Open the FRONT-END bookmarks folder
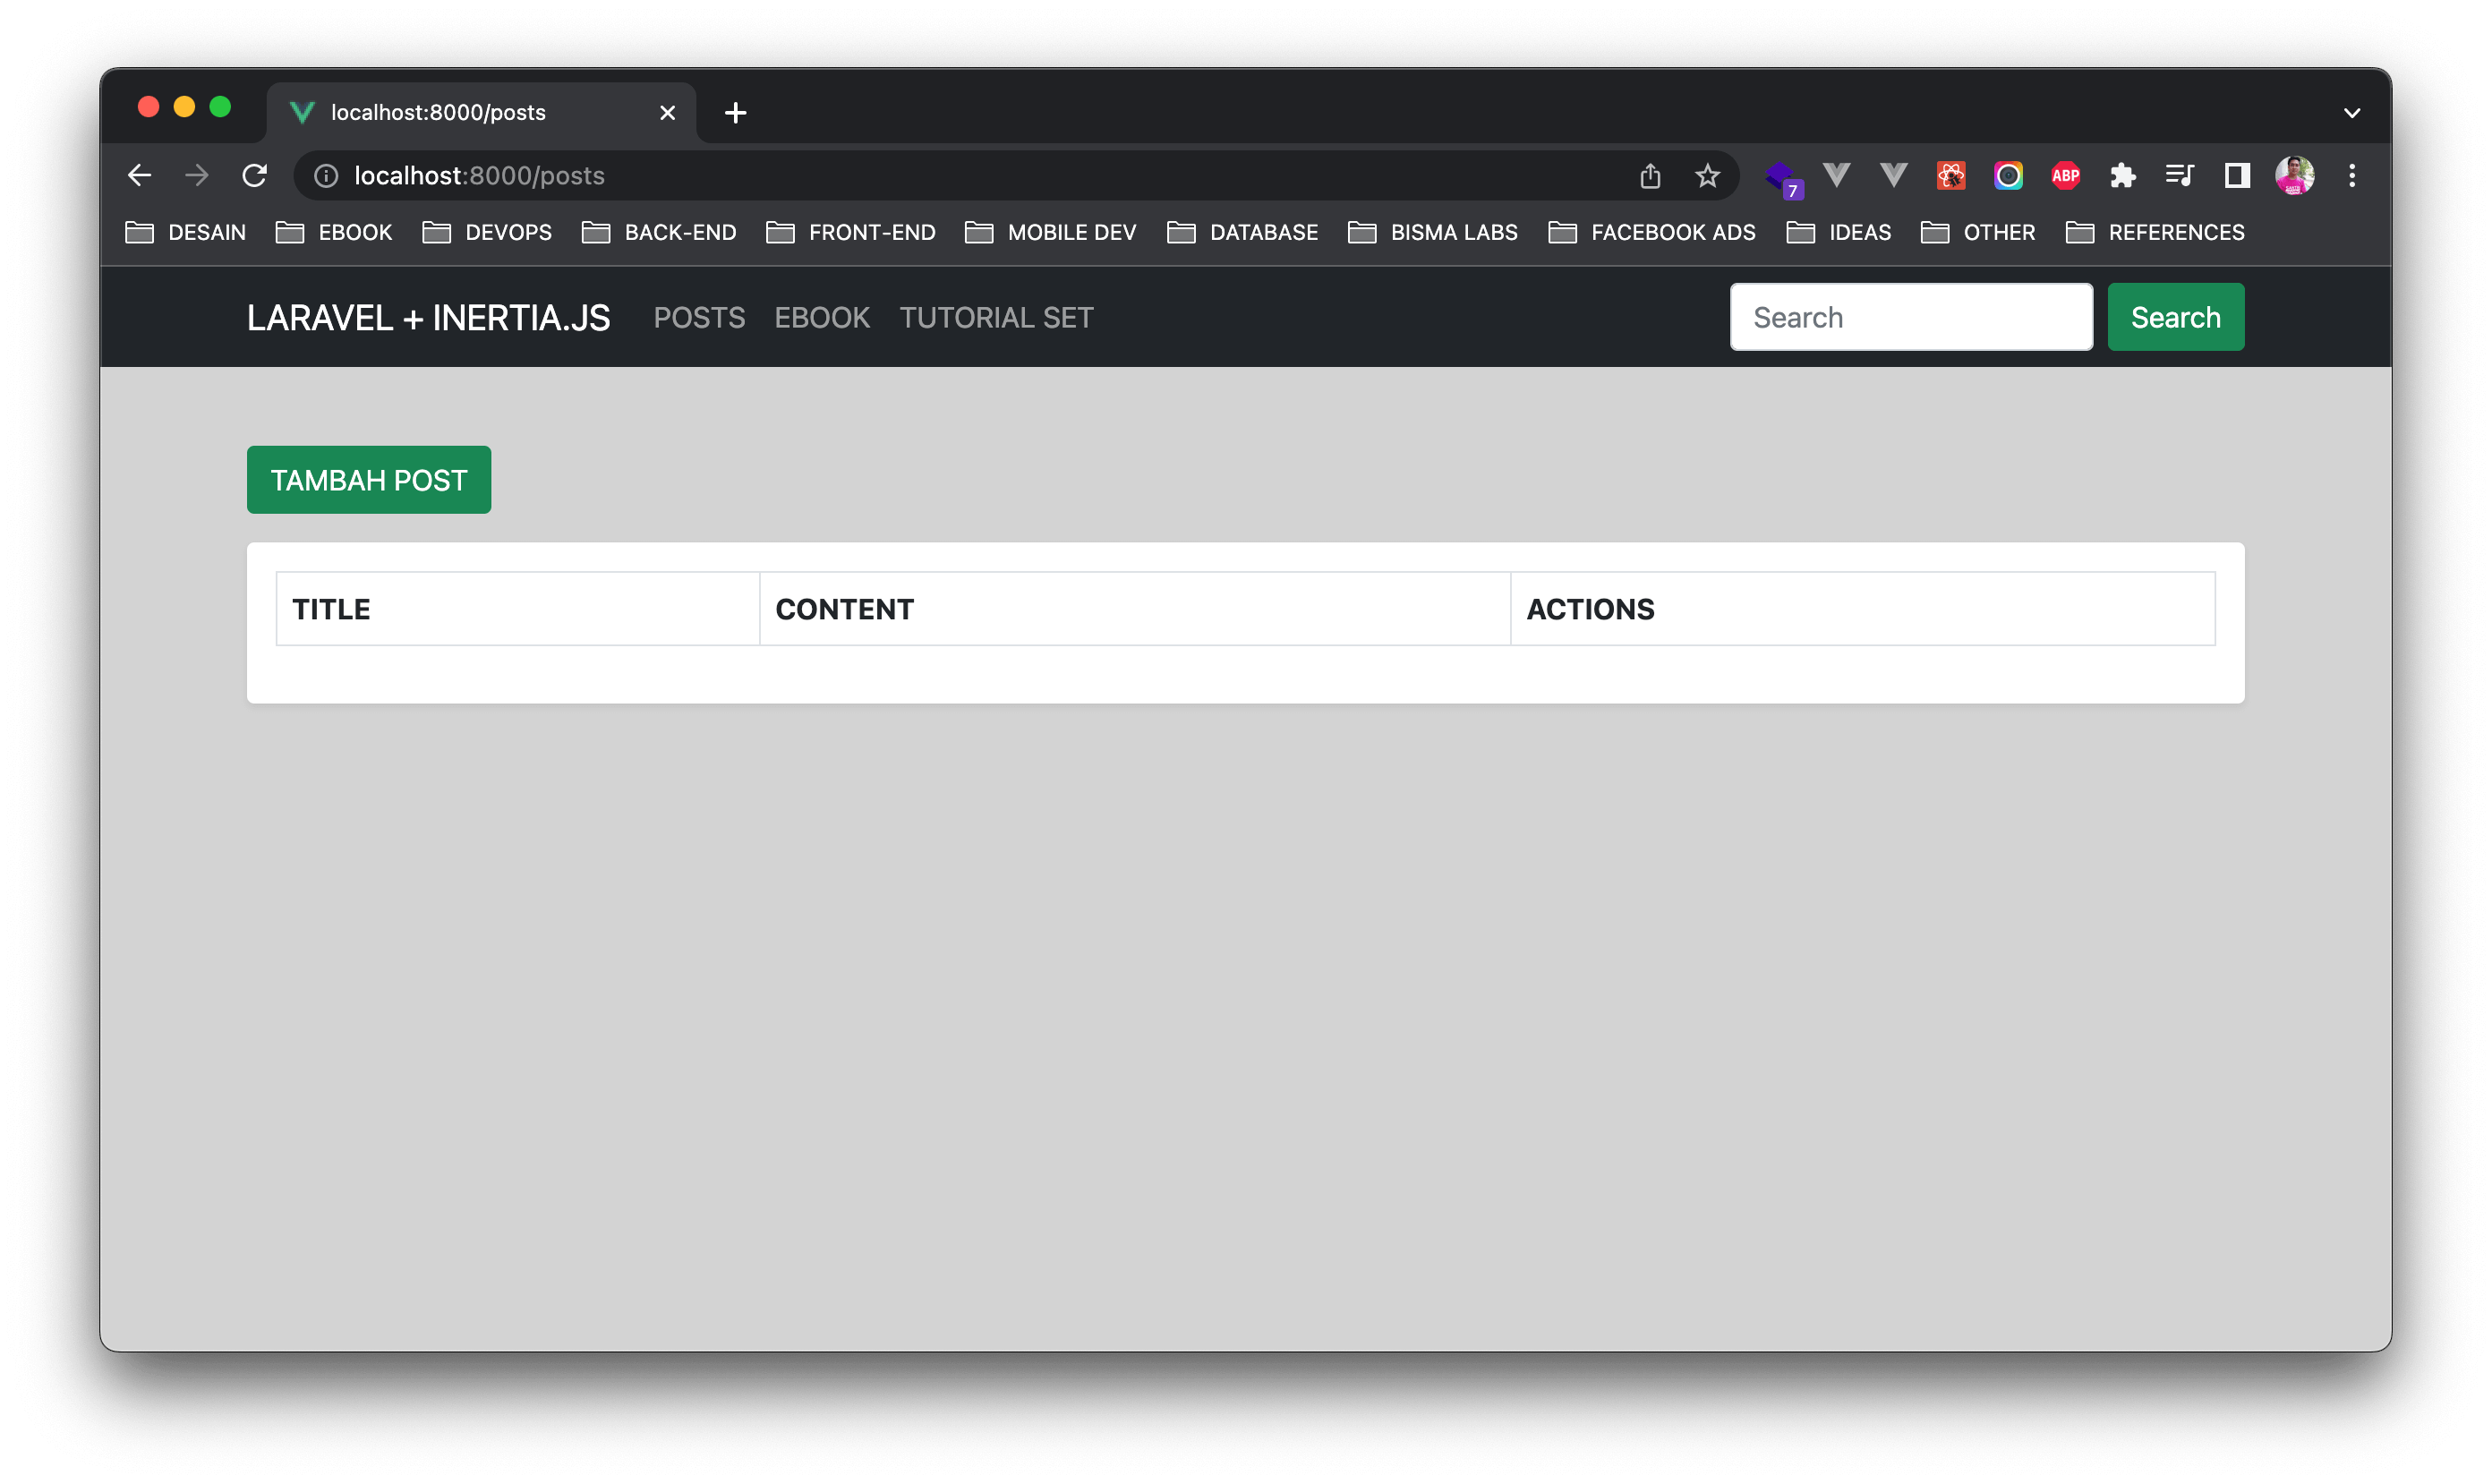 tap(851, 233)
